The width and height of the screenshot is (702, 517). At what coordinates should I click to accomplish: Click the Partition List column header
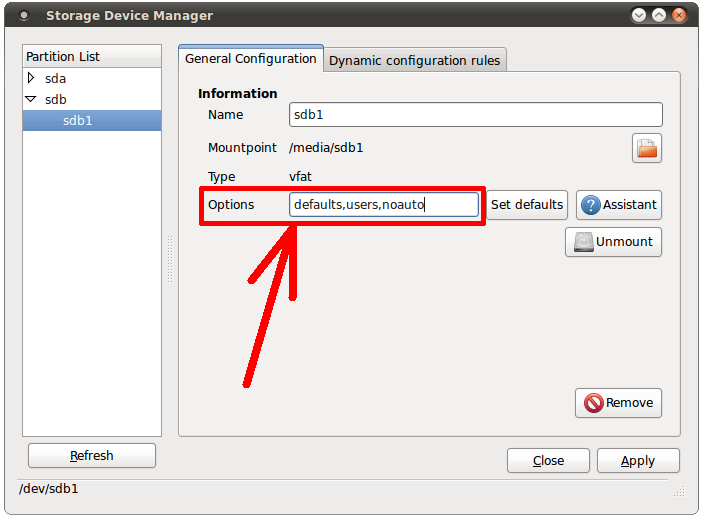pyautogui.click(x=91, y=57)
